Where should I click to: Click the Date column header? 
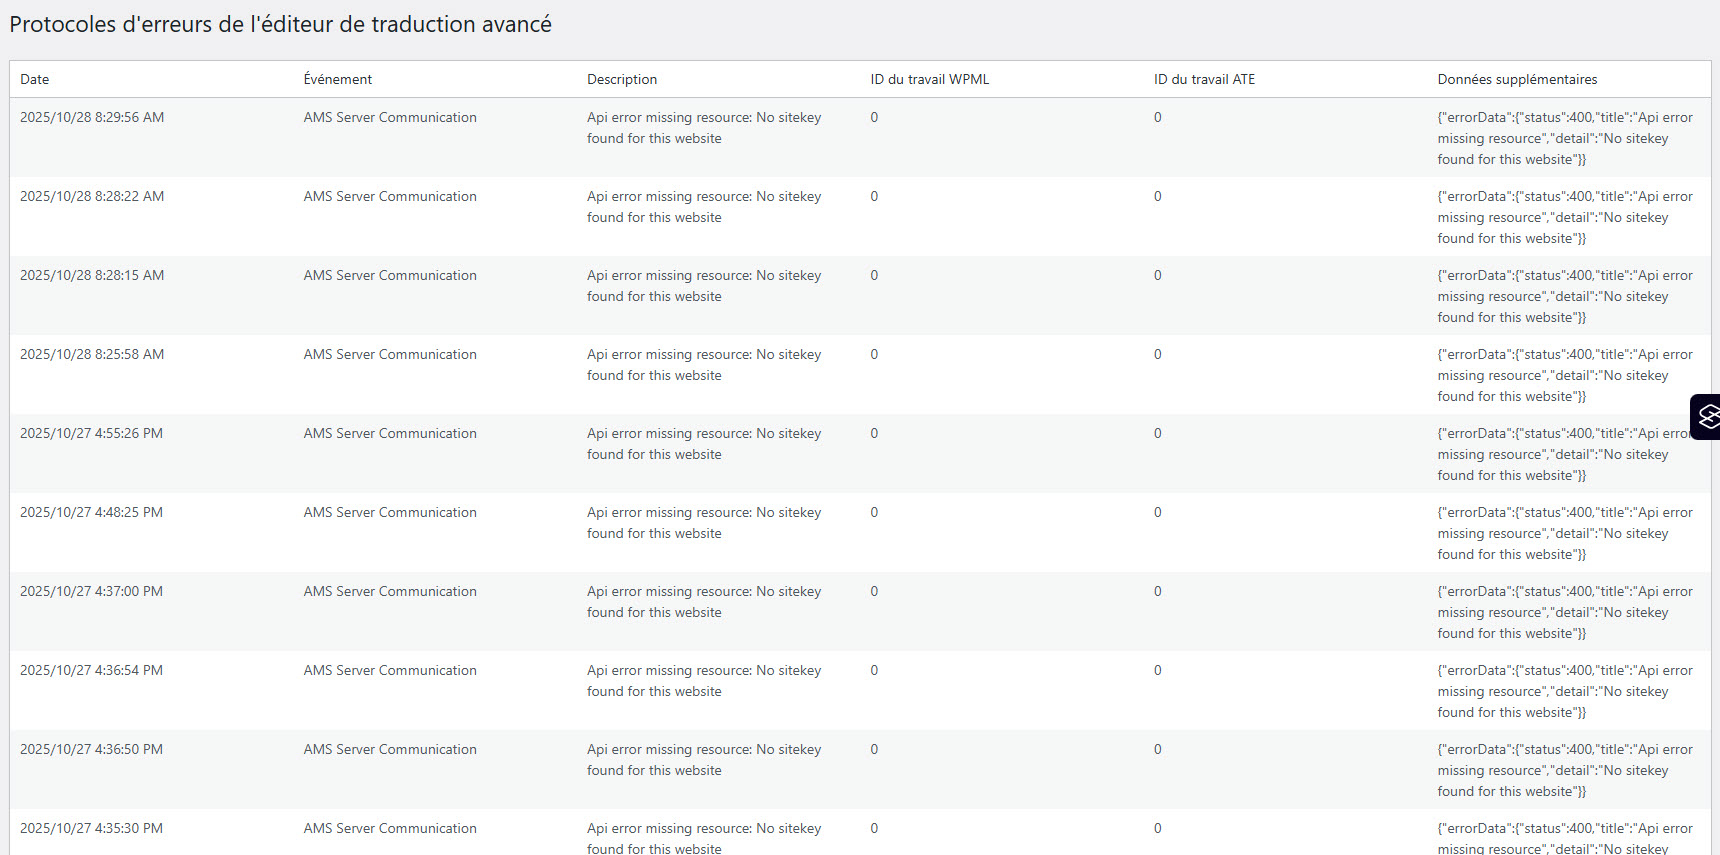[35, 79]
